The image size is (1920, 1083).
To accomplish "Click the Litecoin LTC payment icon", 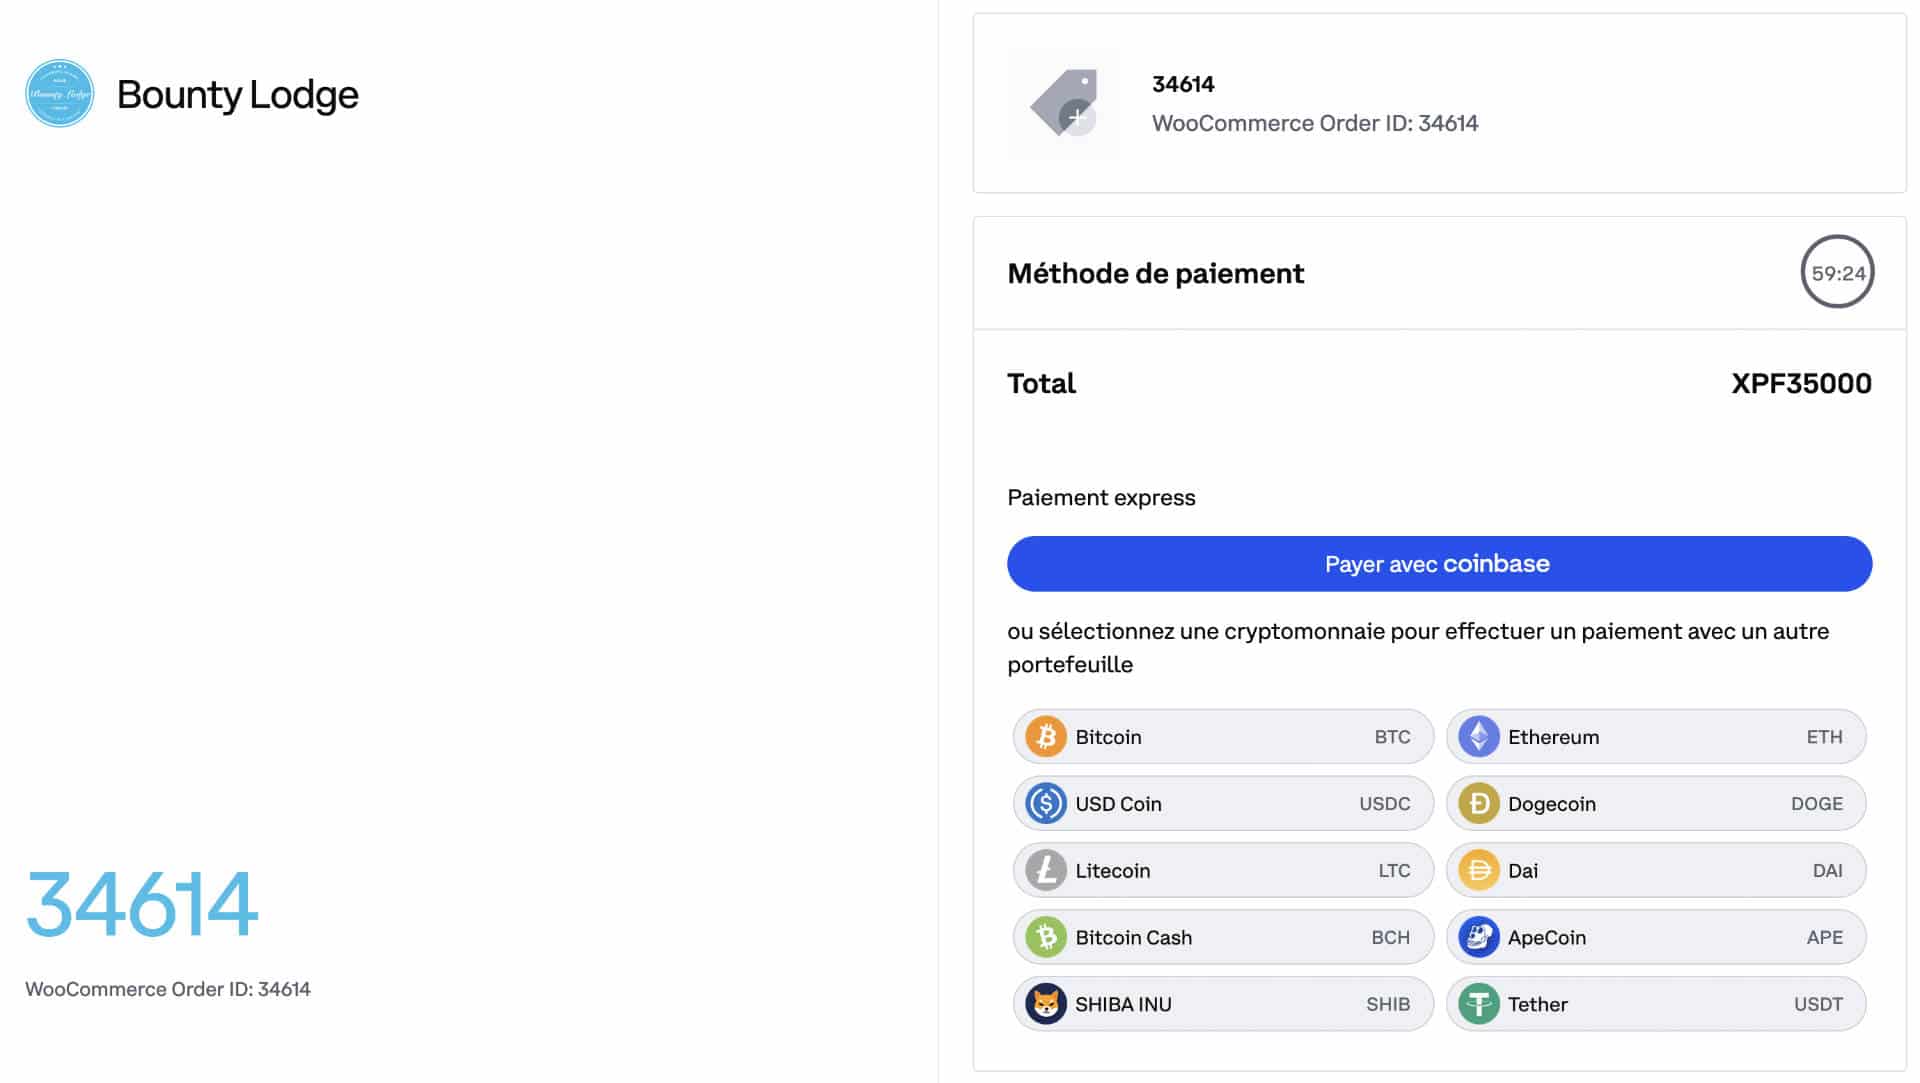I will 1046,869.
